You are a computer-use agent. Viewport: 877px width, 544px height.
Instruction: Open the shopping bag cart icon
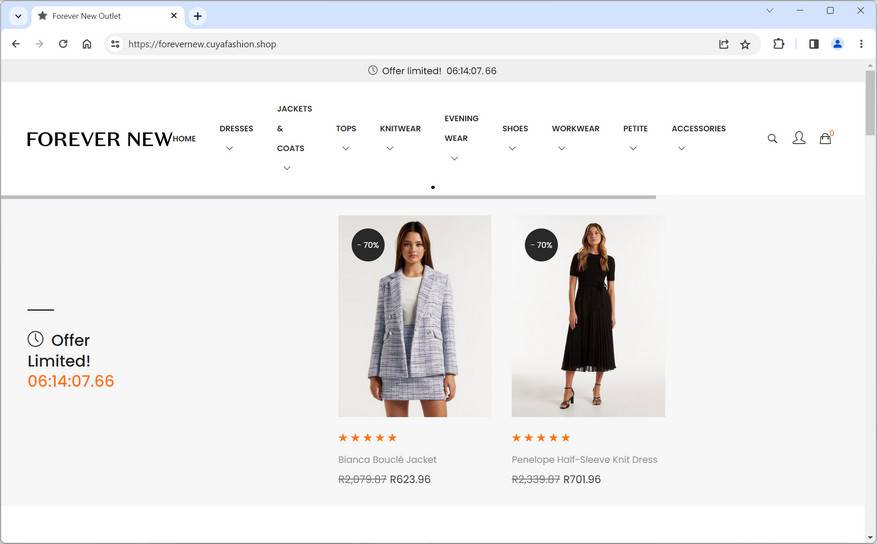[826, 138]
